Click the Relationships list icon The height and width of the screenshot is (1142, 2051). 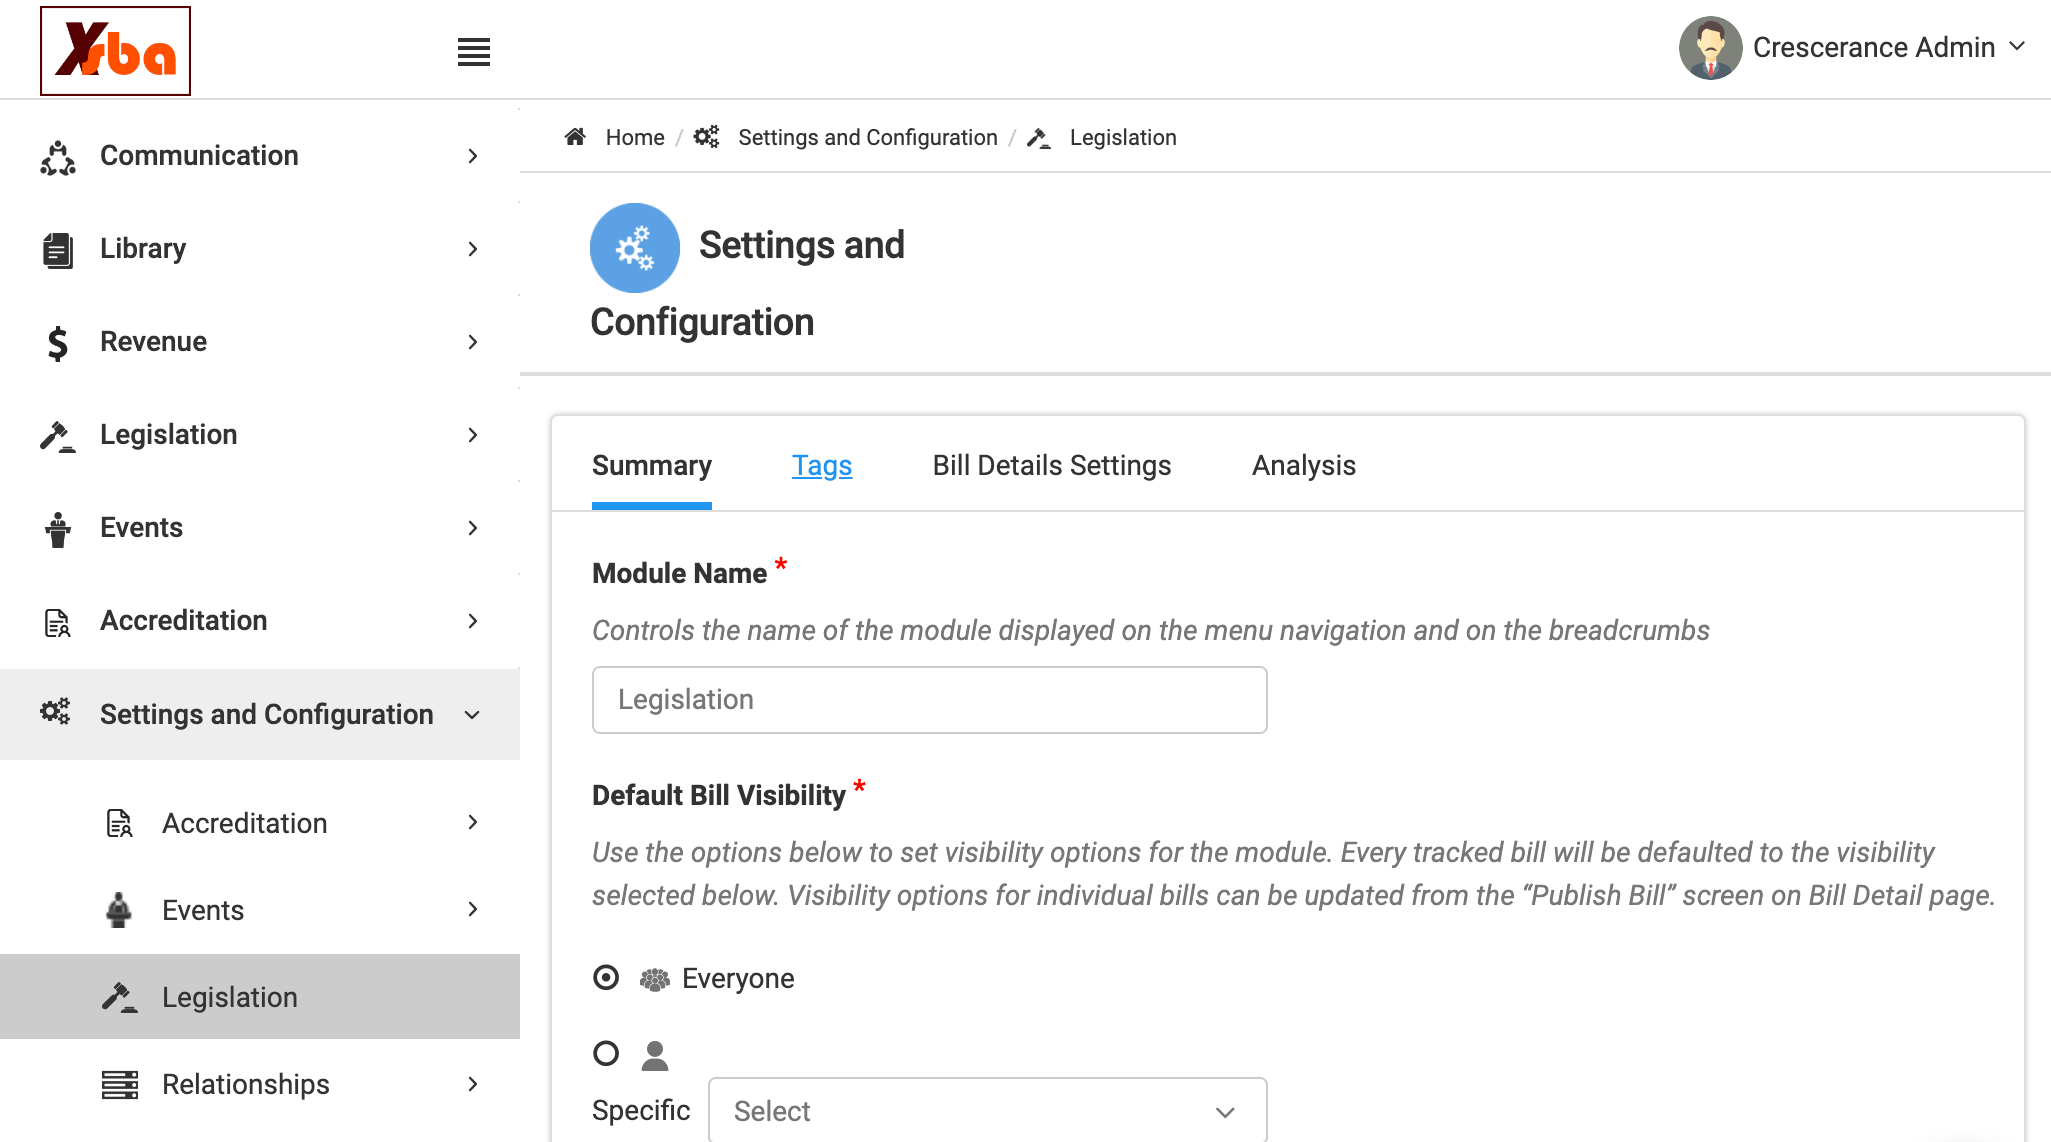[x=120, y=1084]
